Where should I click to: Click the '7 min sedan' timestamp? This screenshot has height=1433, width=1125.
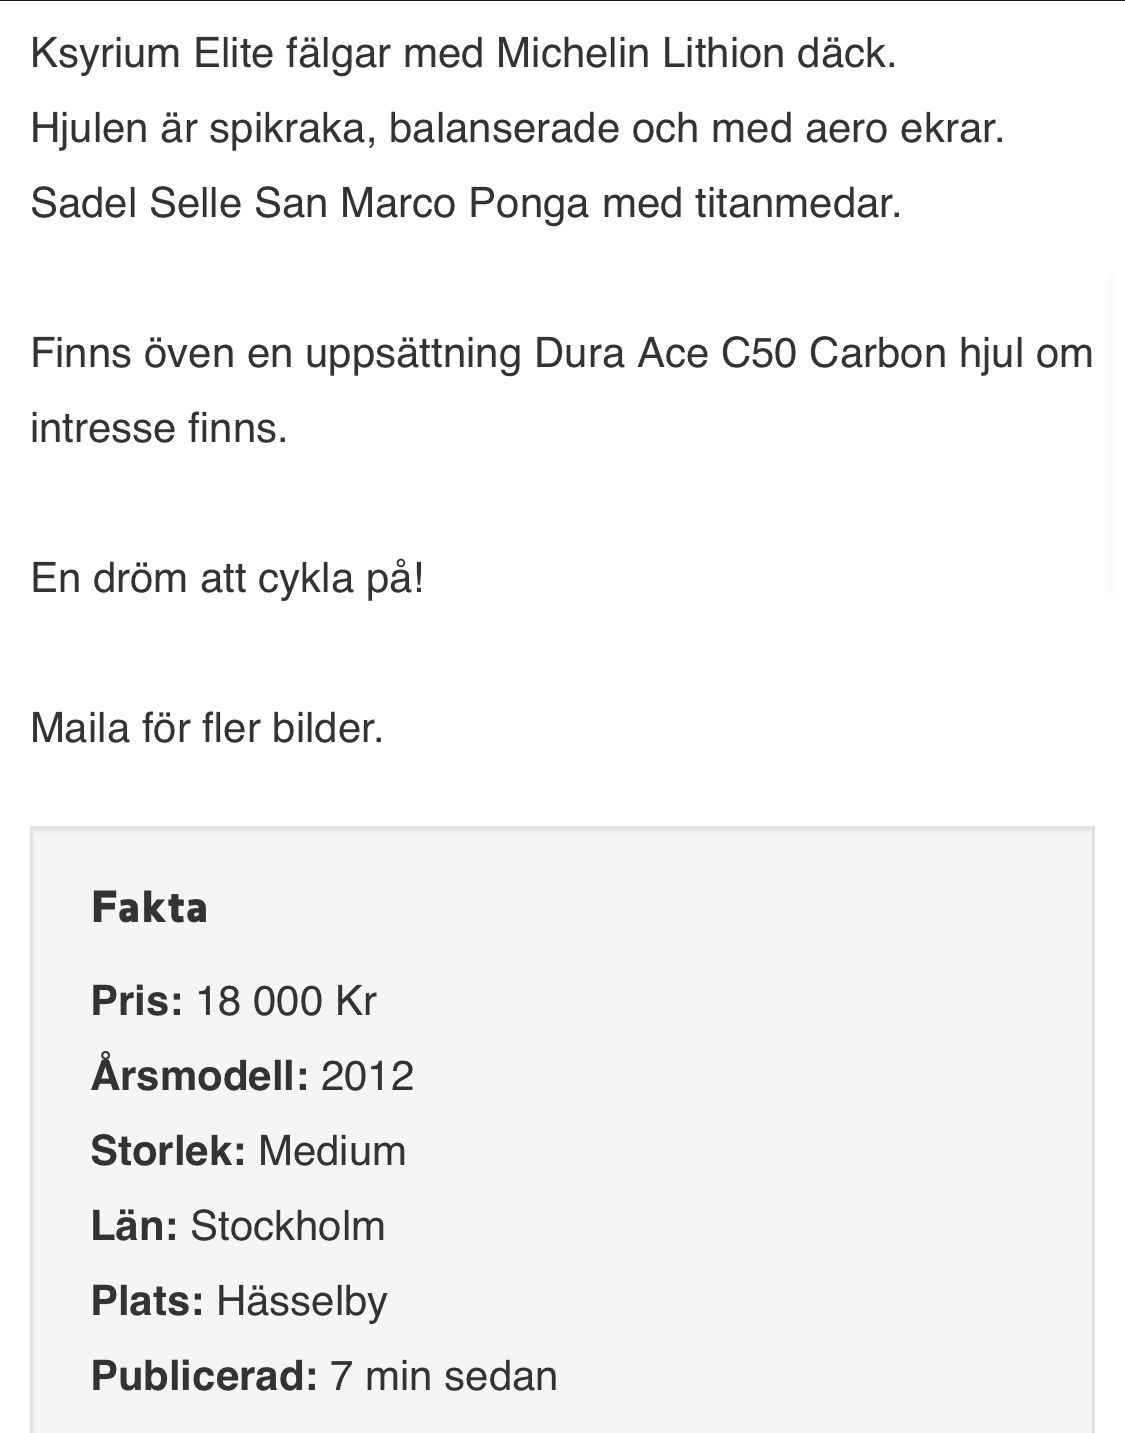(444, 1376)
